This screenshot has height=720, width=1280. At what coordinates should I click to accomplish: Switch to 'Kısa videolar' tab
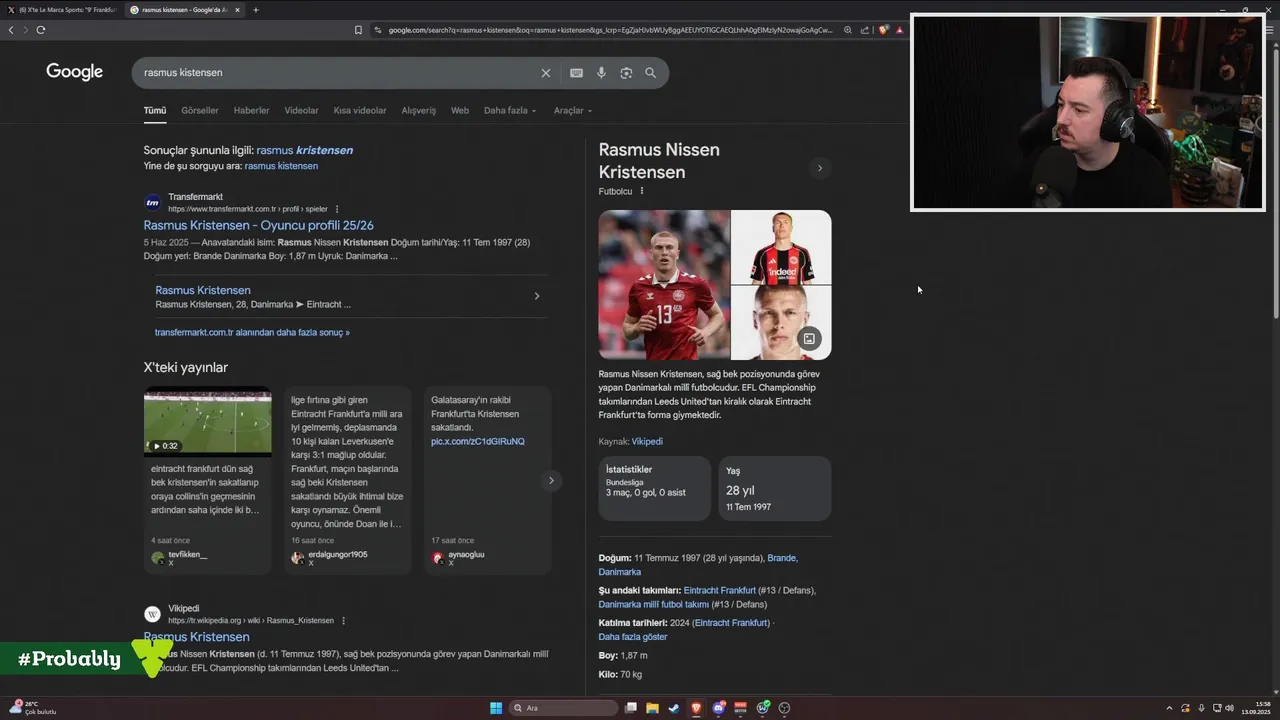point(360,111)
